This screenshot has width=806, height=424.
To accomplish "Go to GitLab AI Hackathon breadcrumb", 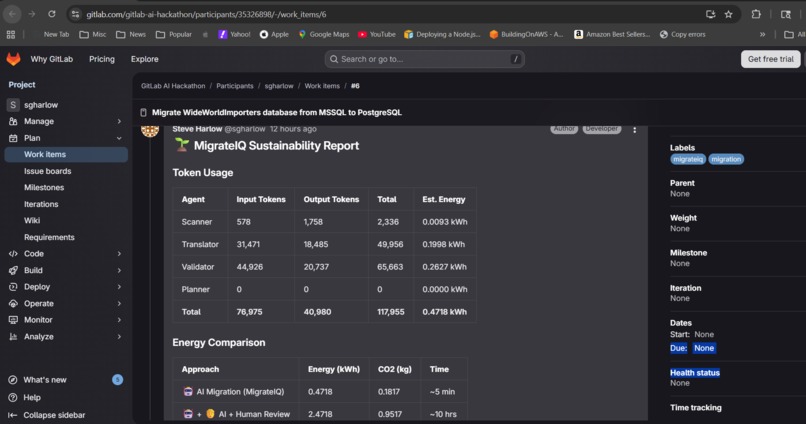I will pyautogui.click(x=173, y=86).
